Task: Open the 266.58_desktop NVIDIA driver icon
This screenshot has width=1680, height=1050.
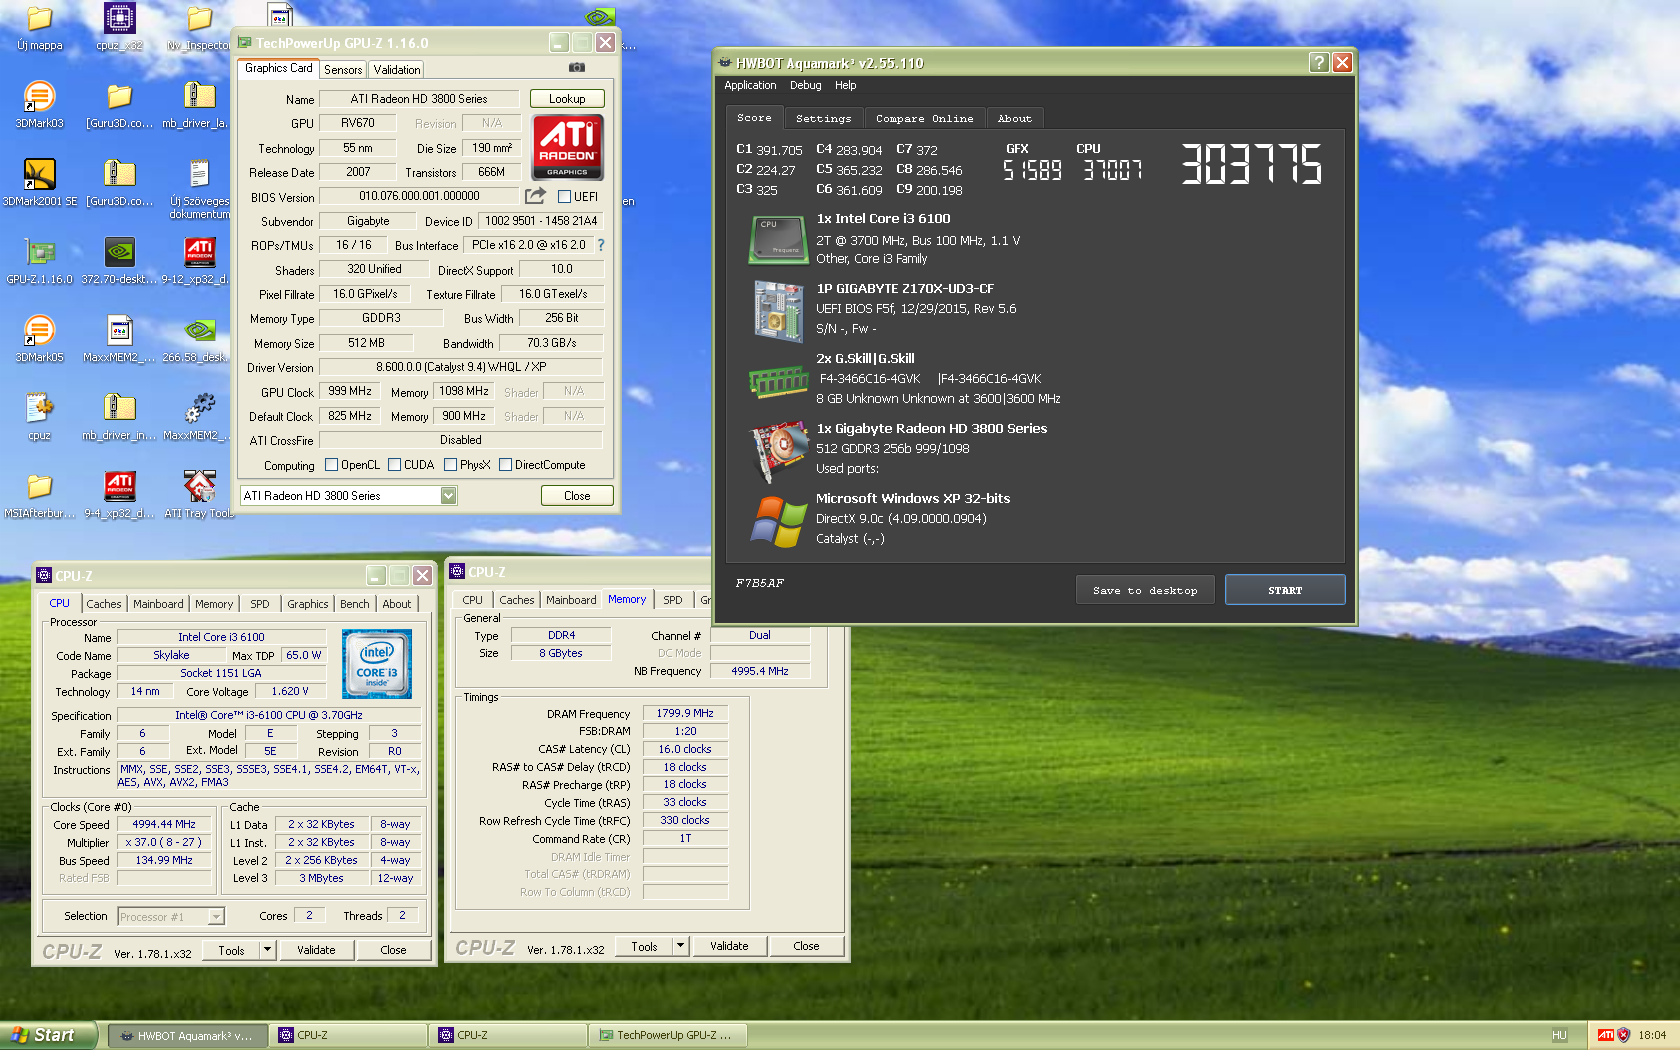Action: click(x=199, y=339)
